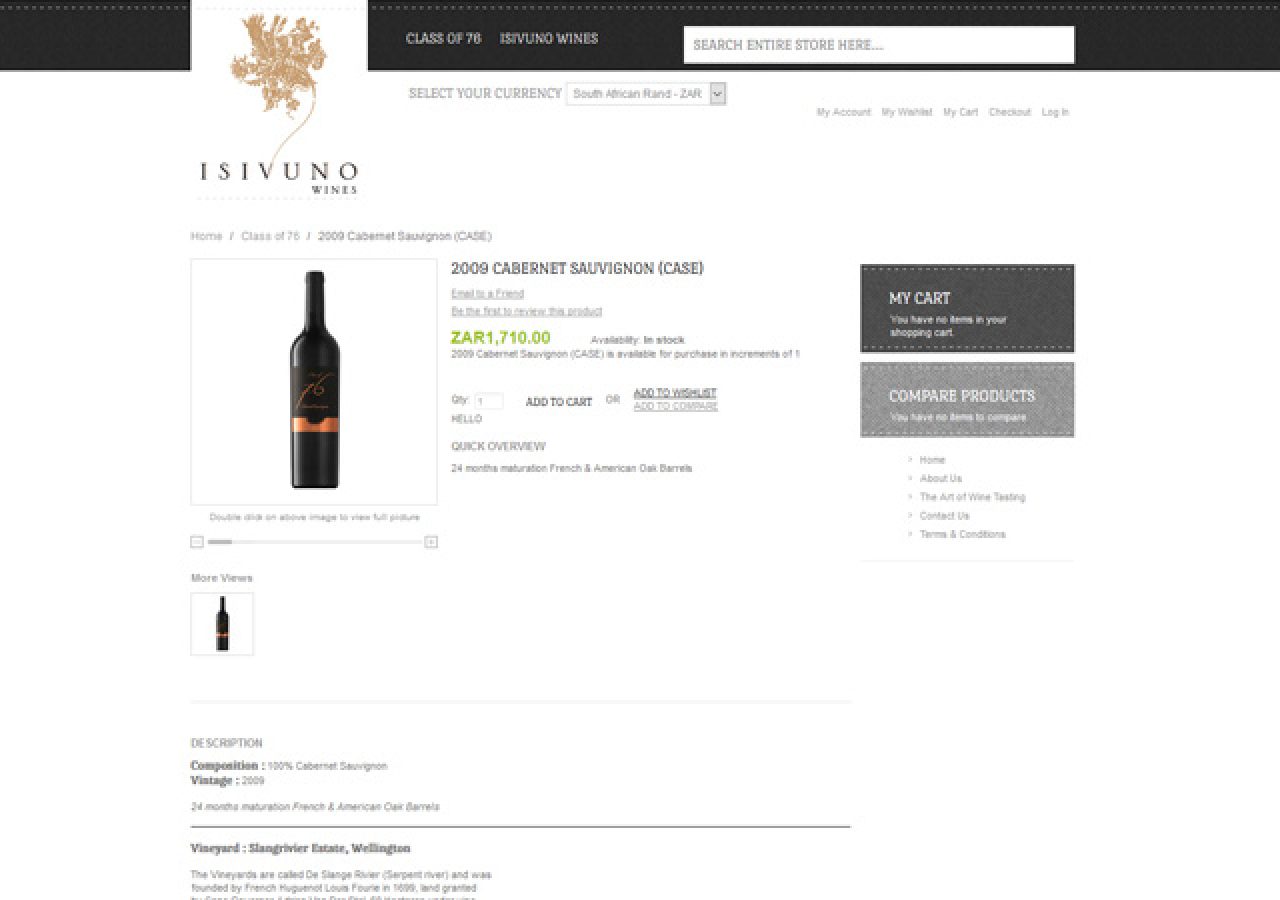Open The Art of Wine Tasting link
Viewport: 1280px width, 900px height.
click(972, 497)
